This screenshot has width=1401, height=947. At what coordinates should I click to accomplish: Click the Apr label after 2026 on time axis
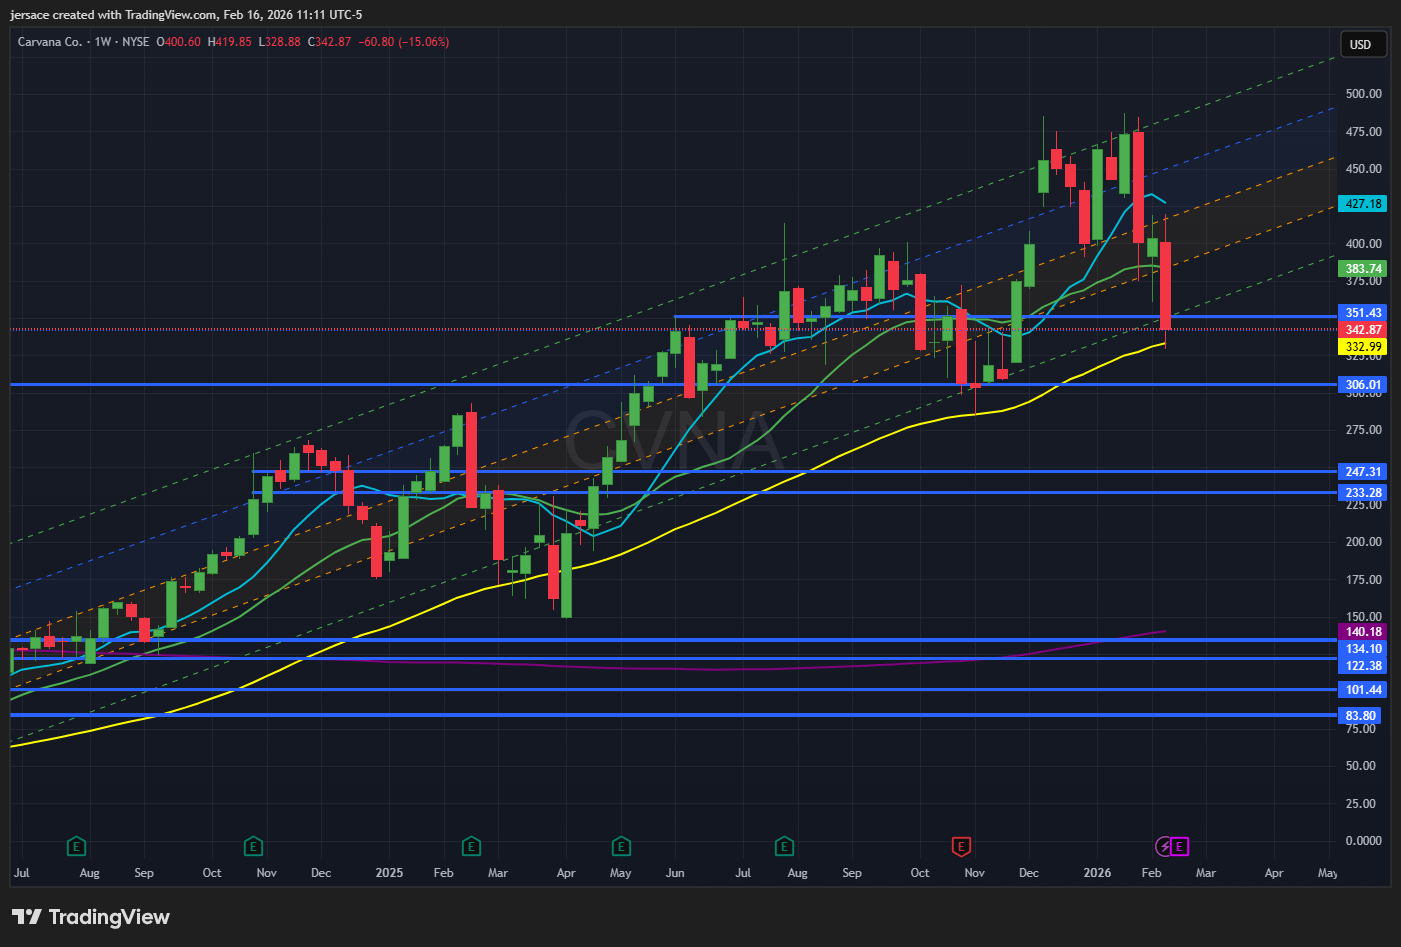coord(1274,873)
